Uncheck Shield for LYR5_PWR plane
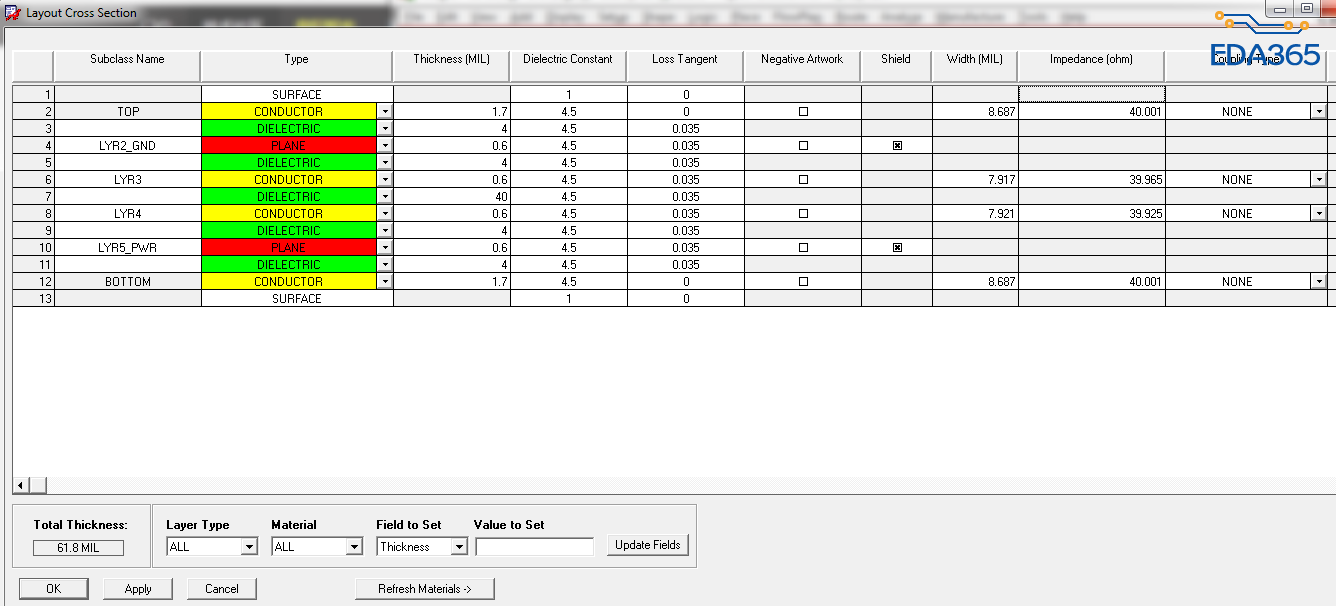The image size is (1336, 606). [x=897, y=248]
